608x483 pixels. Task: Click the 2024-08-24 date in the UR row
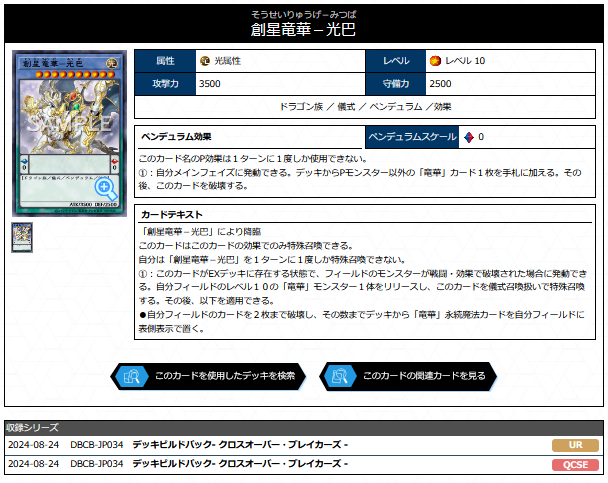[x=33, y=445]
